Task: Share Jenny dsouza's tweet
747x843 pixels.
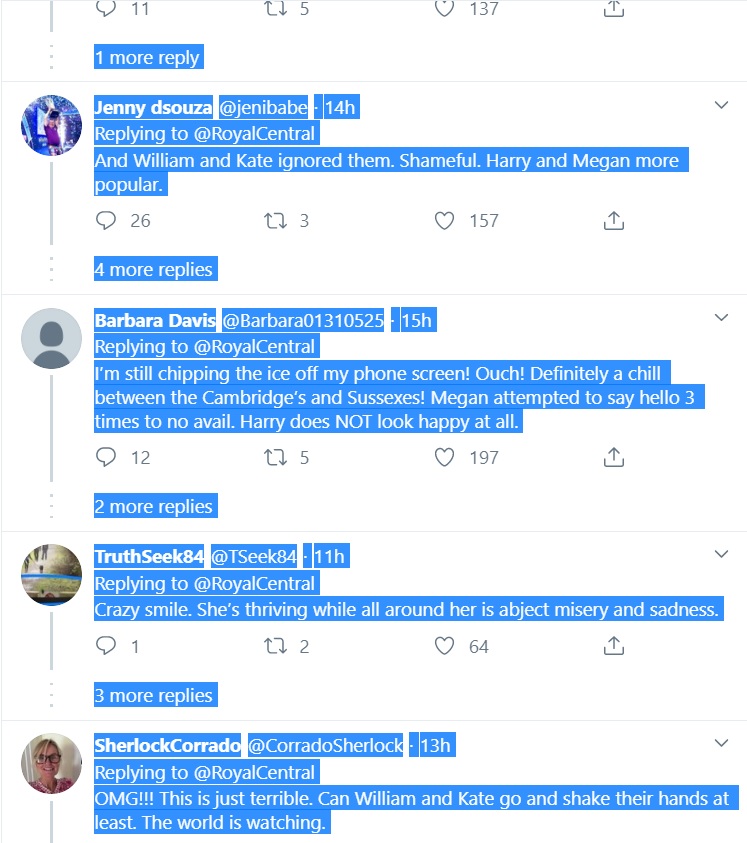Action: tap(614, 220)
